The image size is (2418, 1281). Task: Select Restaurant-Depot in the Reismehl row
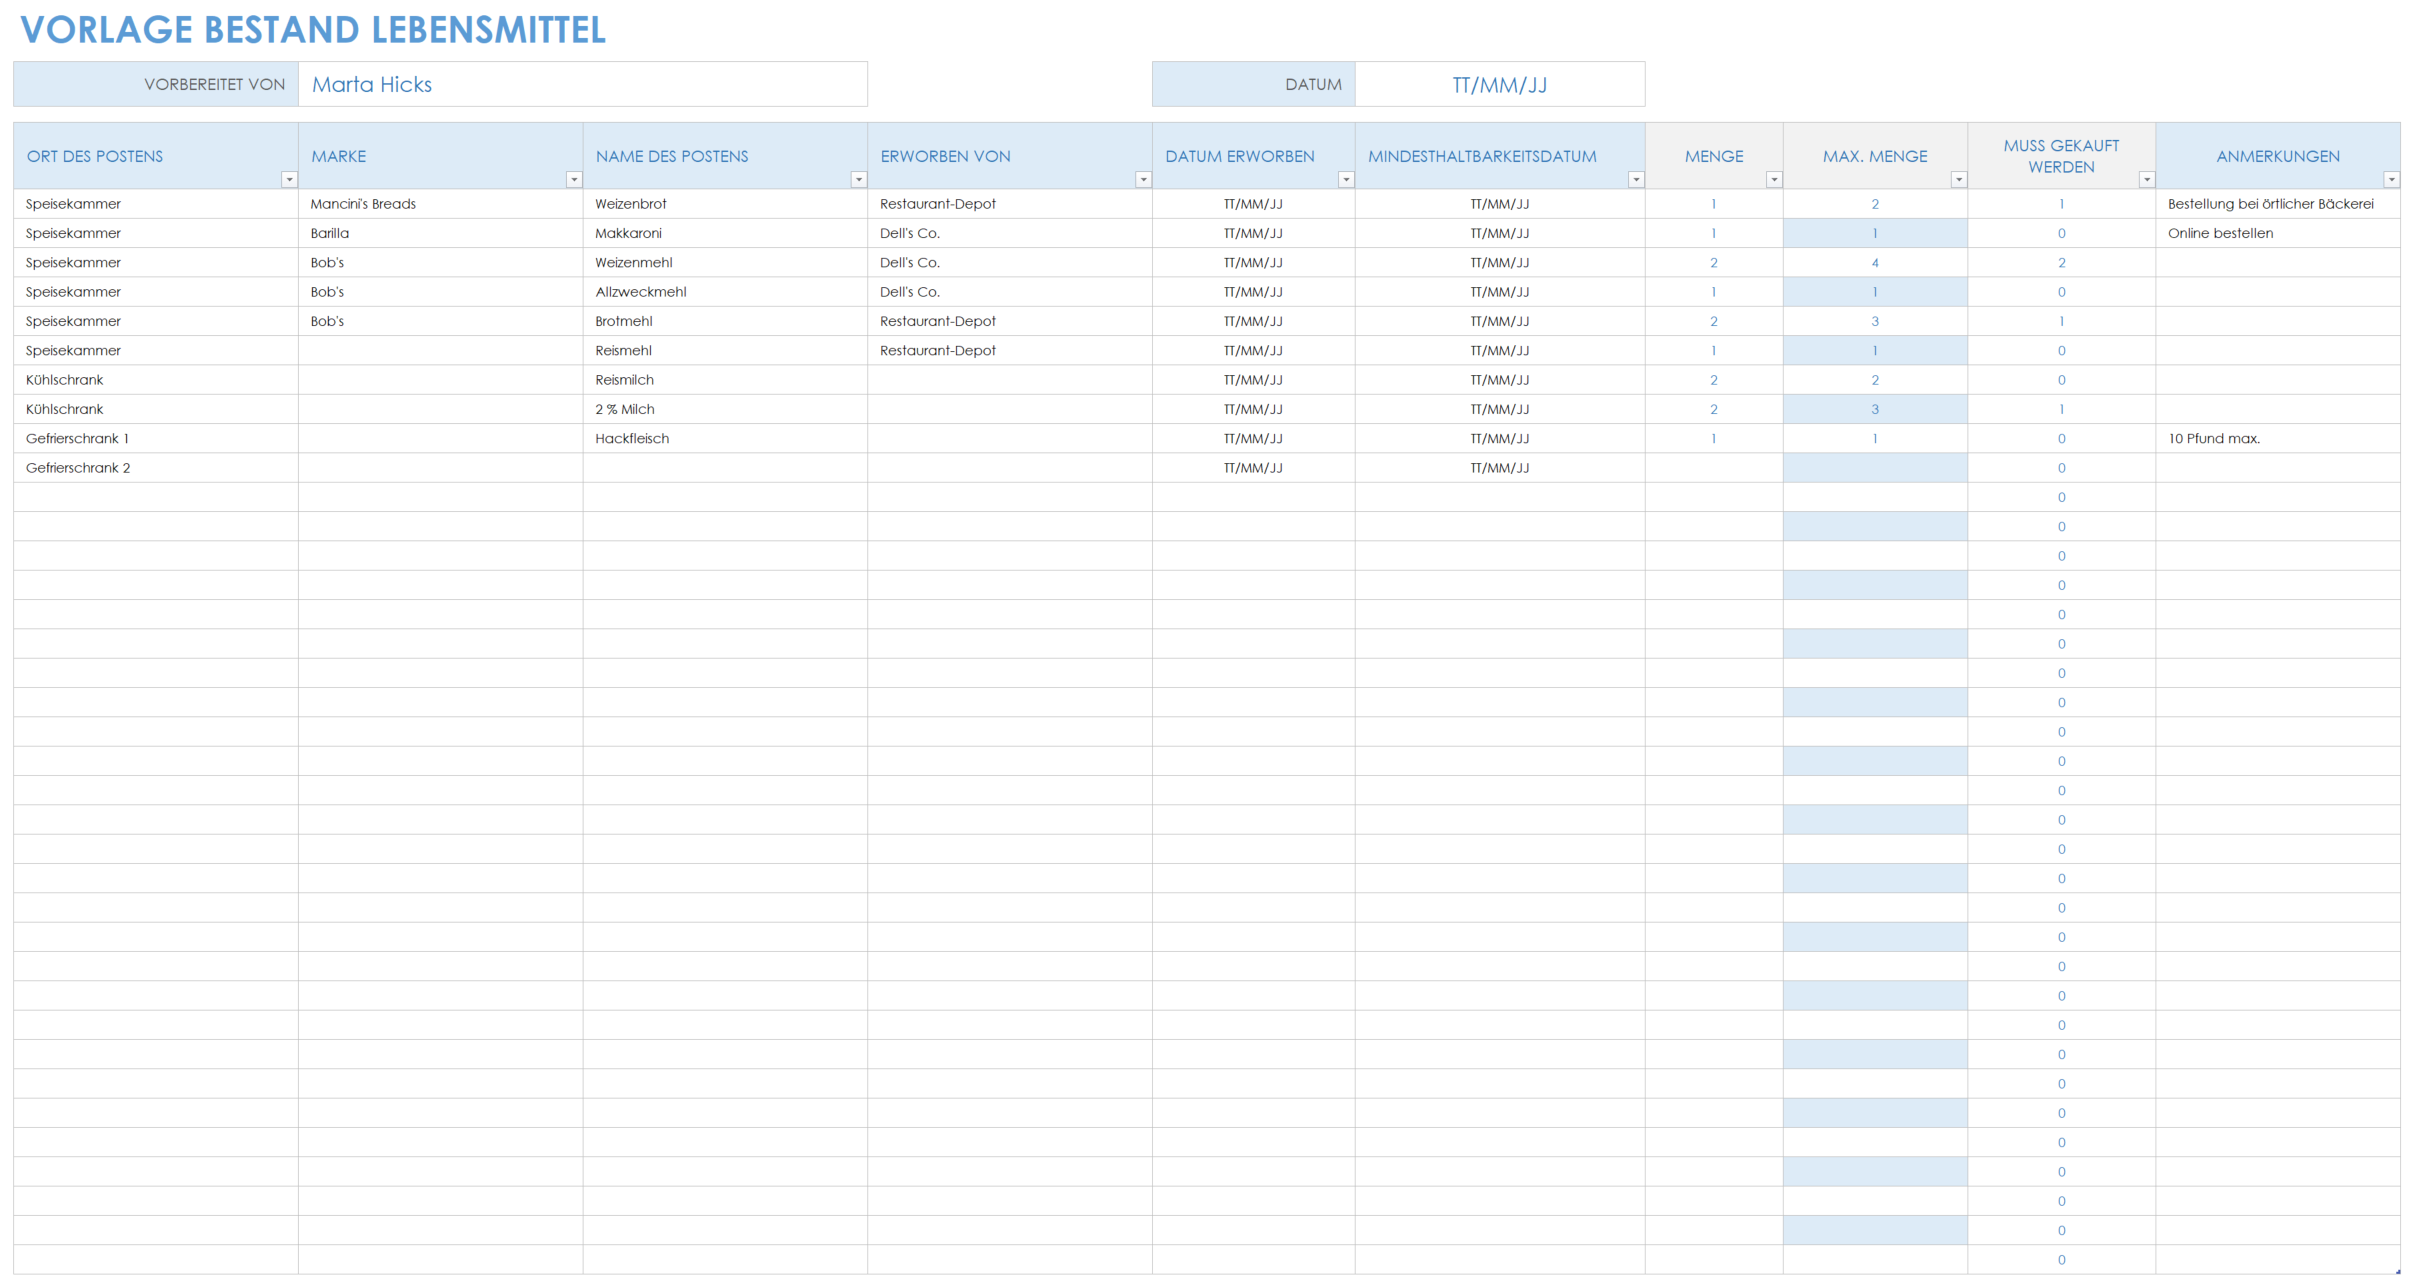point(1010,350)
